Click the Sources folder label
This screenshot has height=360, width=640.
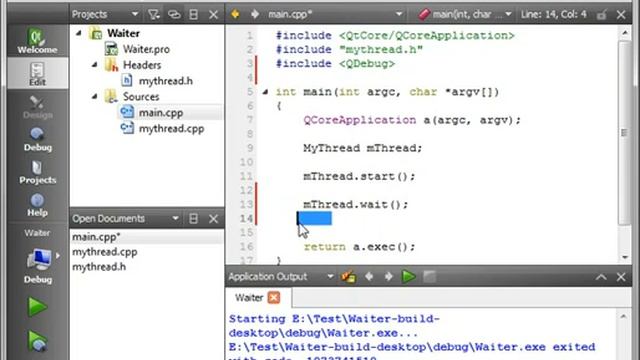click(x=141, y=97)
